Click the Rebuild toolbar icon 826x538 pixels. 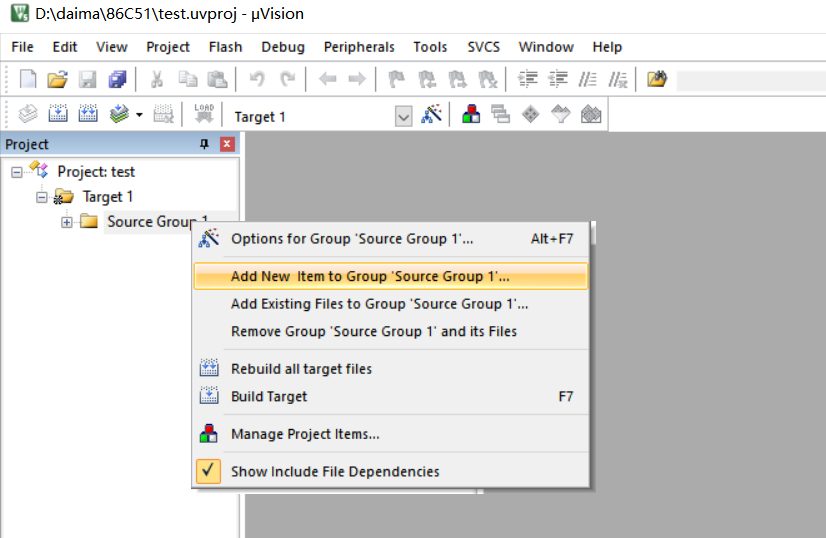click(88, 114)
